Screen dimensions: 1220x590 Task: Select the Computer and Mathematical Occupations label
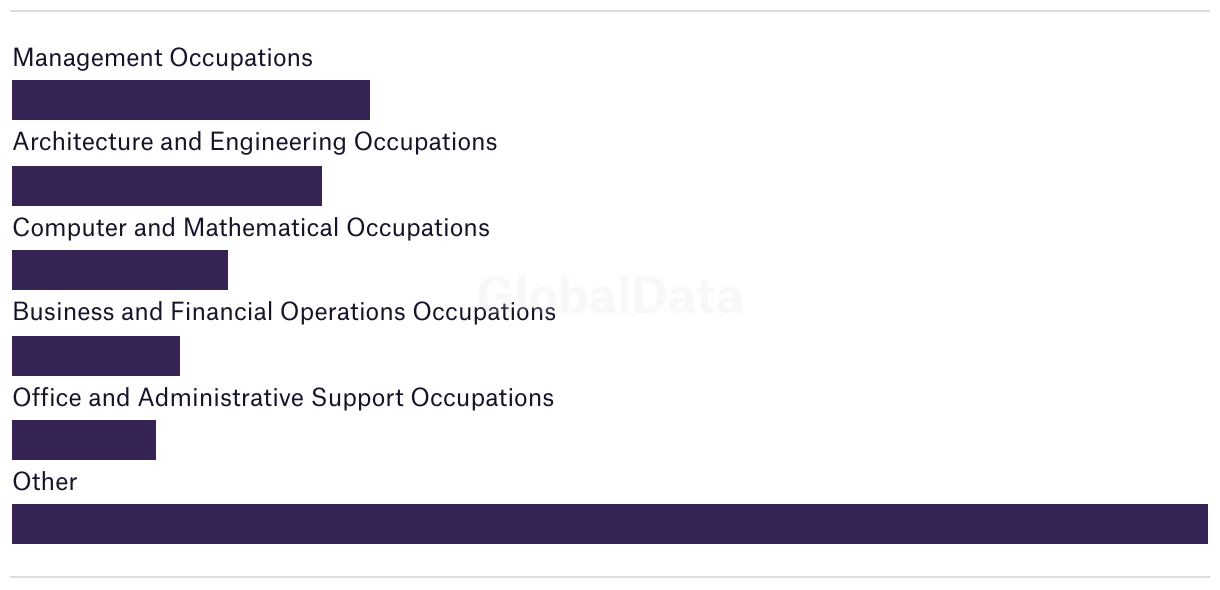[250, 228]
